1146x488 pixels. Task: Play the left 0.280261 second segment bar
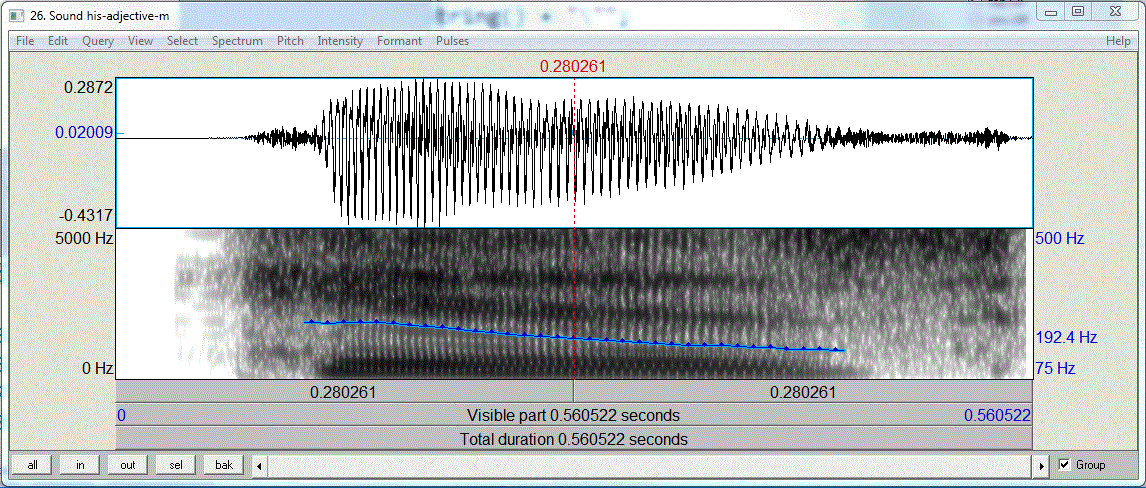pyautogui.click(x=344, y=392)
